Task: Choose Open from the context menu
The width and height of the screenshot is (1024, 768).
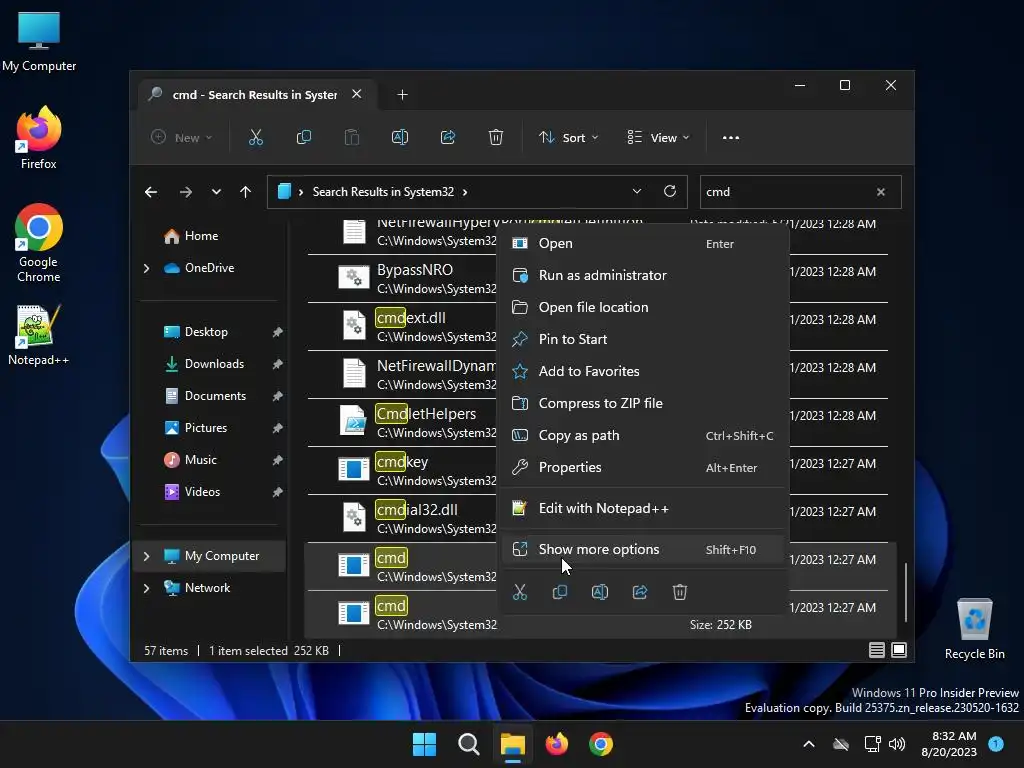Action: tap(643, 244)
